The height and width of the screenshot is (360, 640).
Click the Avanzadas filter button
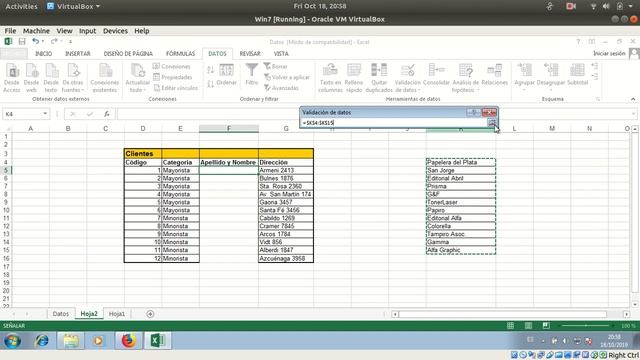coord(281,88)
